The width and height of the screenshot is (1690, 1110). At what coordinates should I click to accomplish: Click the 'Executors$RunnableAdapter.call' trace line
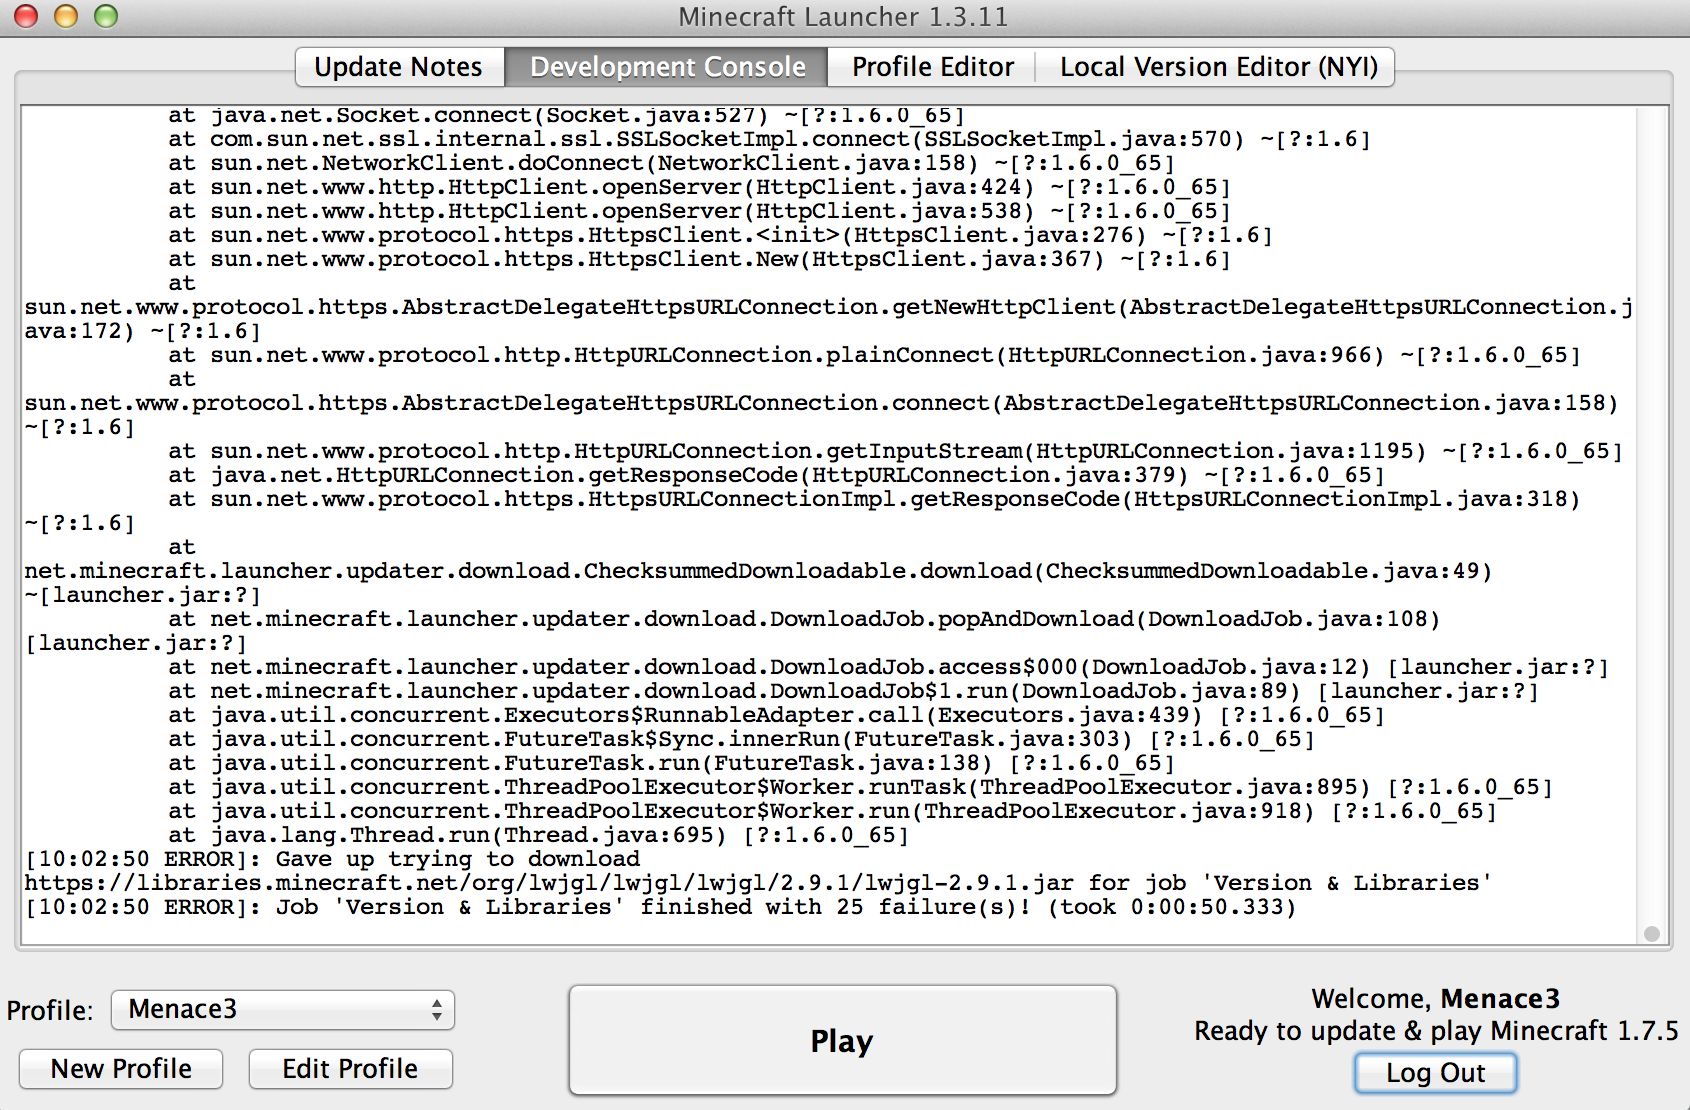pyautogui.click(x=776, y=715)
